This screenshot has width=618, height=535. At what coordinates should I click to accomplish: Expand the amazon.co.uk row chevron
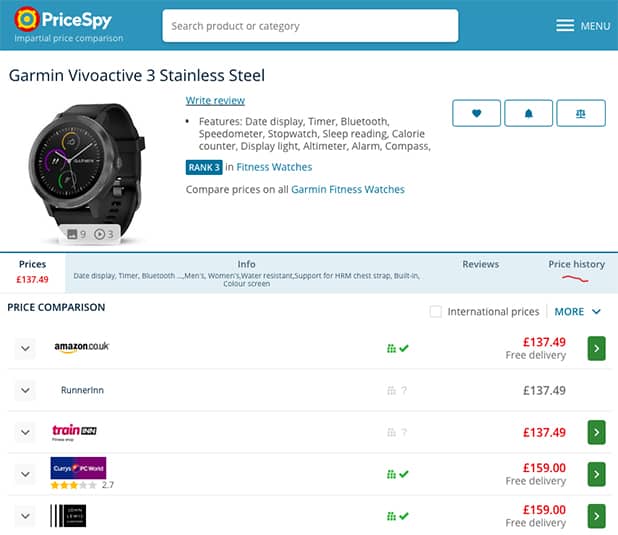click(24, 348)
